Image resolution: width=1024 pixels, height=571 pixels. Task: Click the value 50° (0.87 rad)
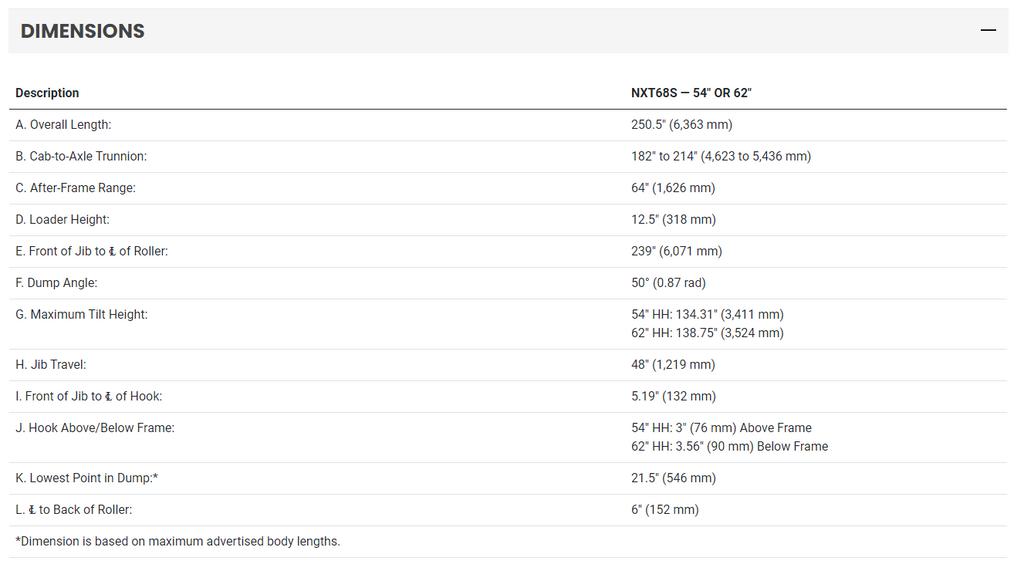coord(668,283)
